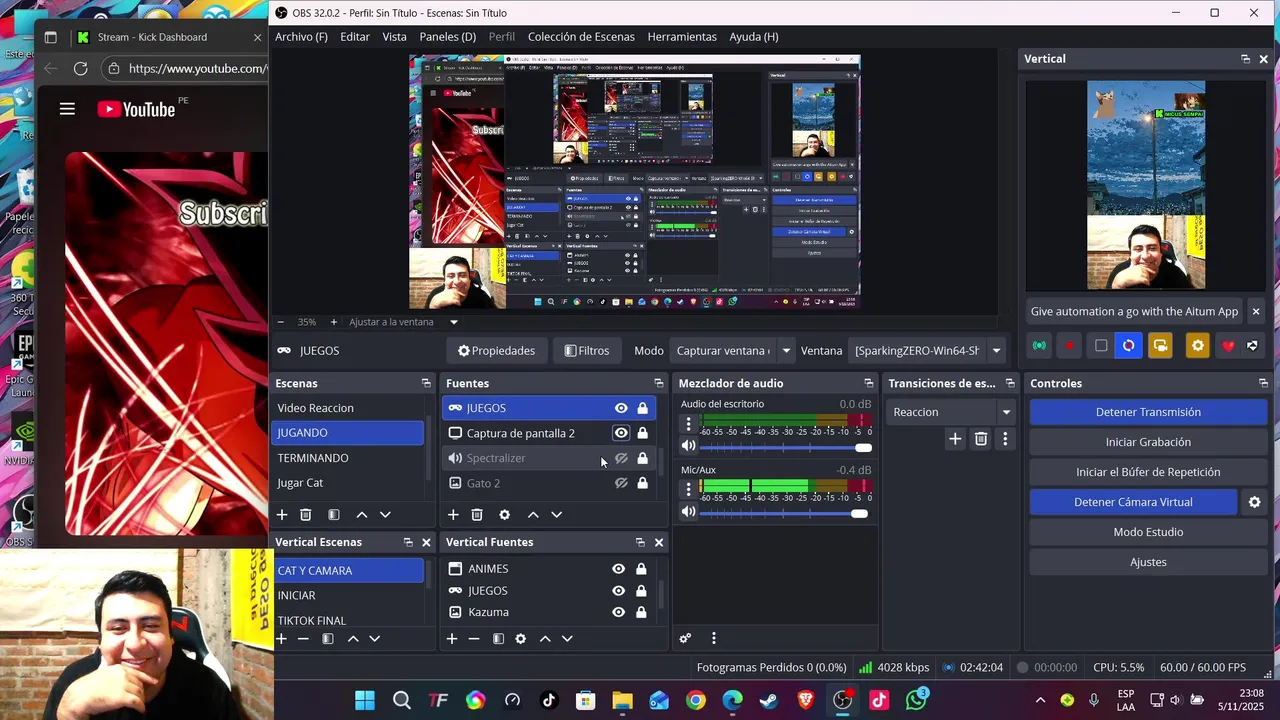Open Paneles (D) menu
This screenshot has height=720, width=1280.
(447, 37)
